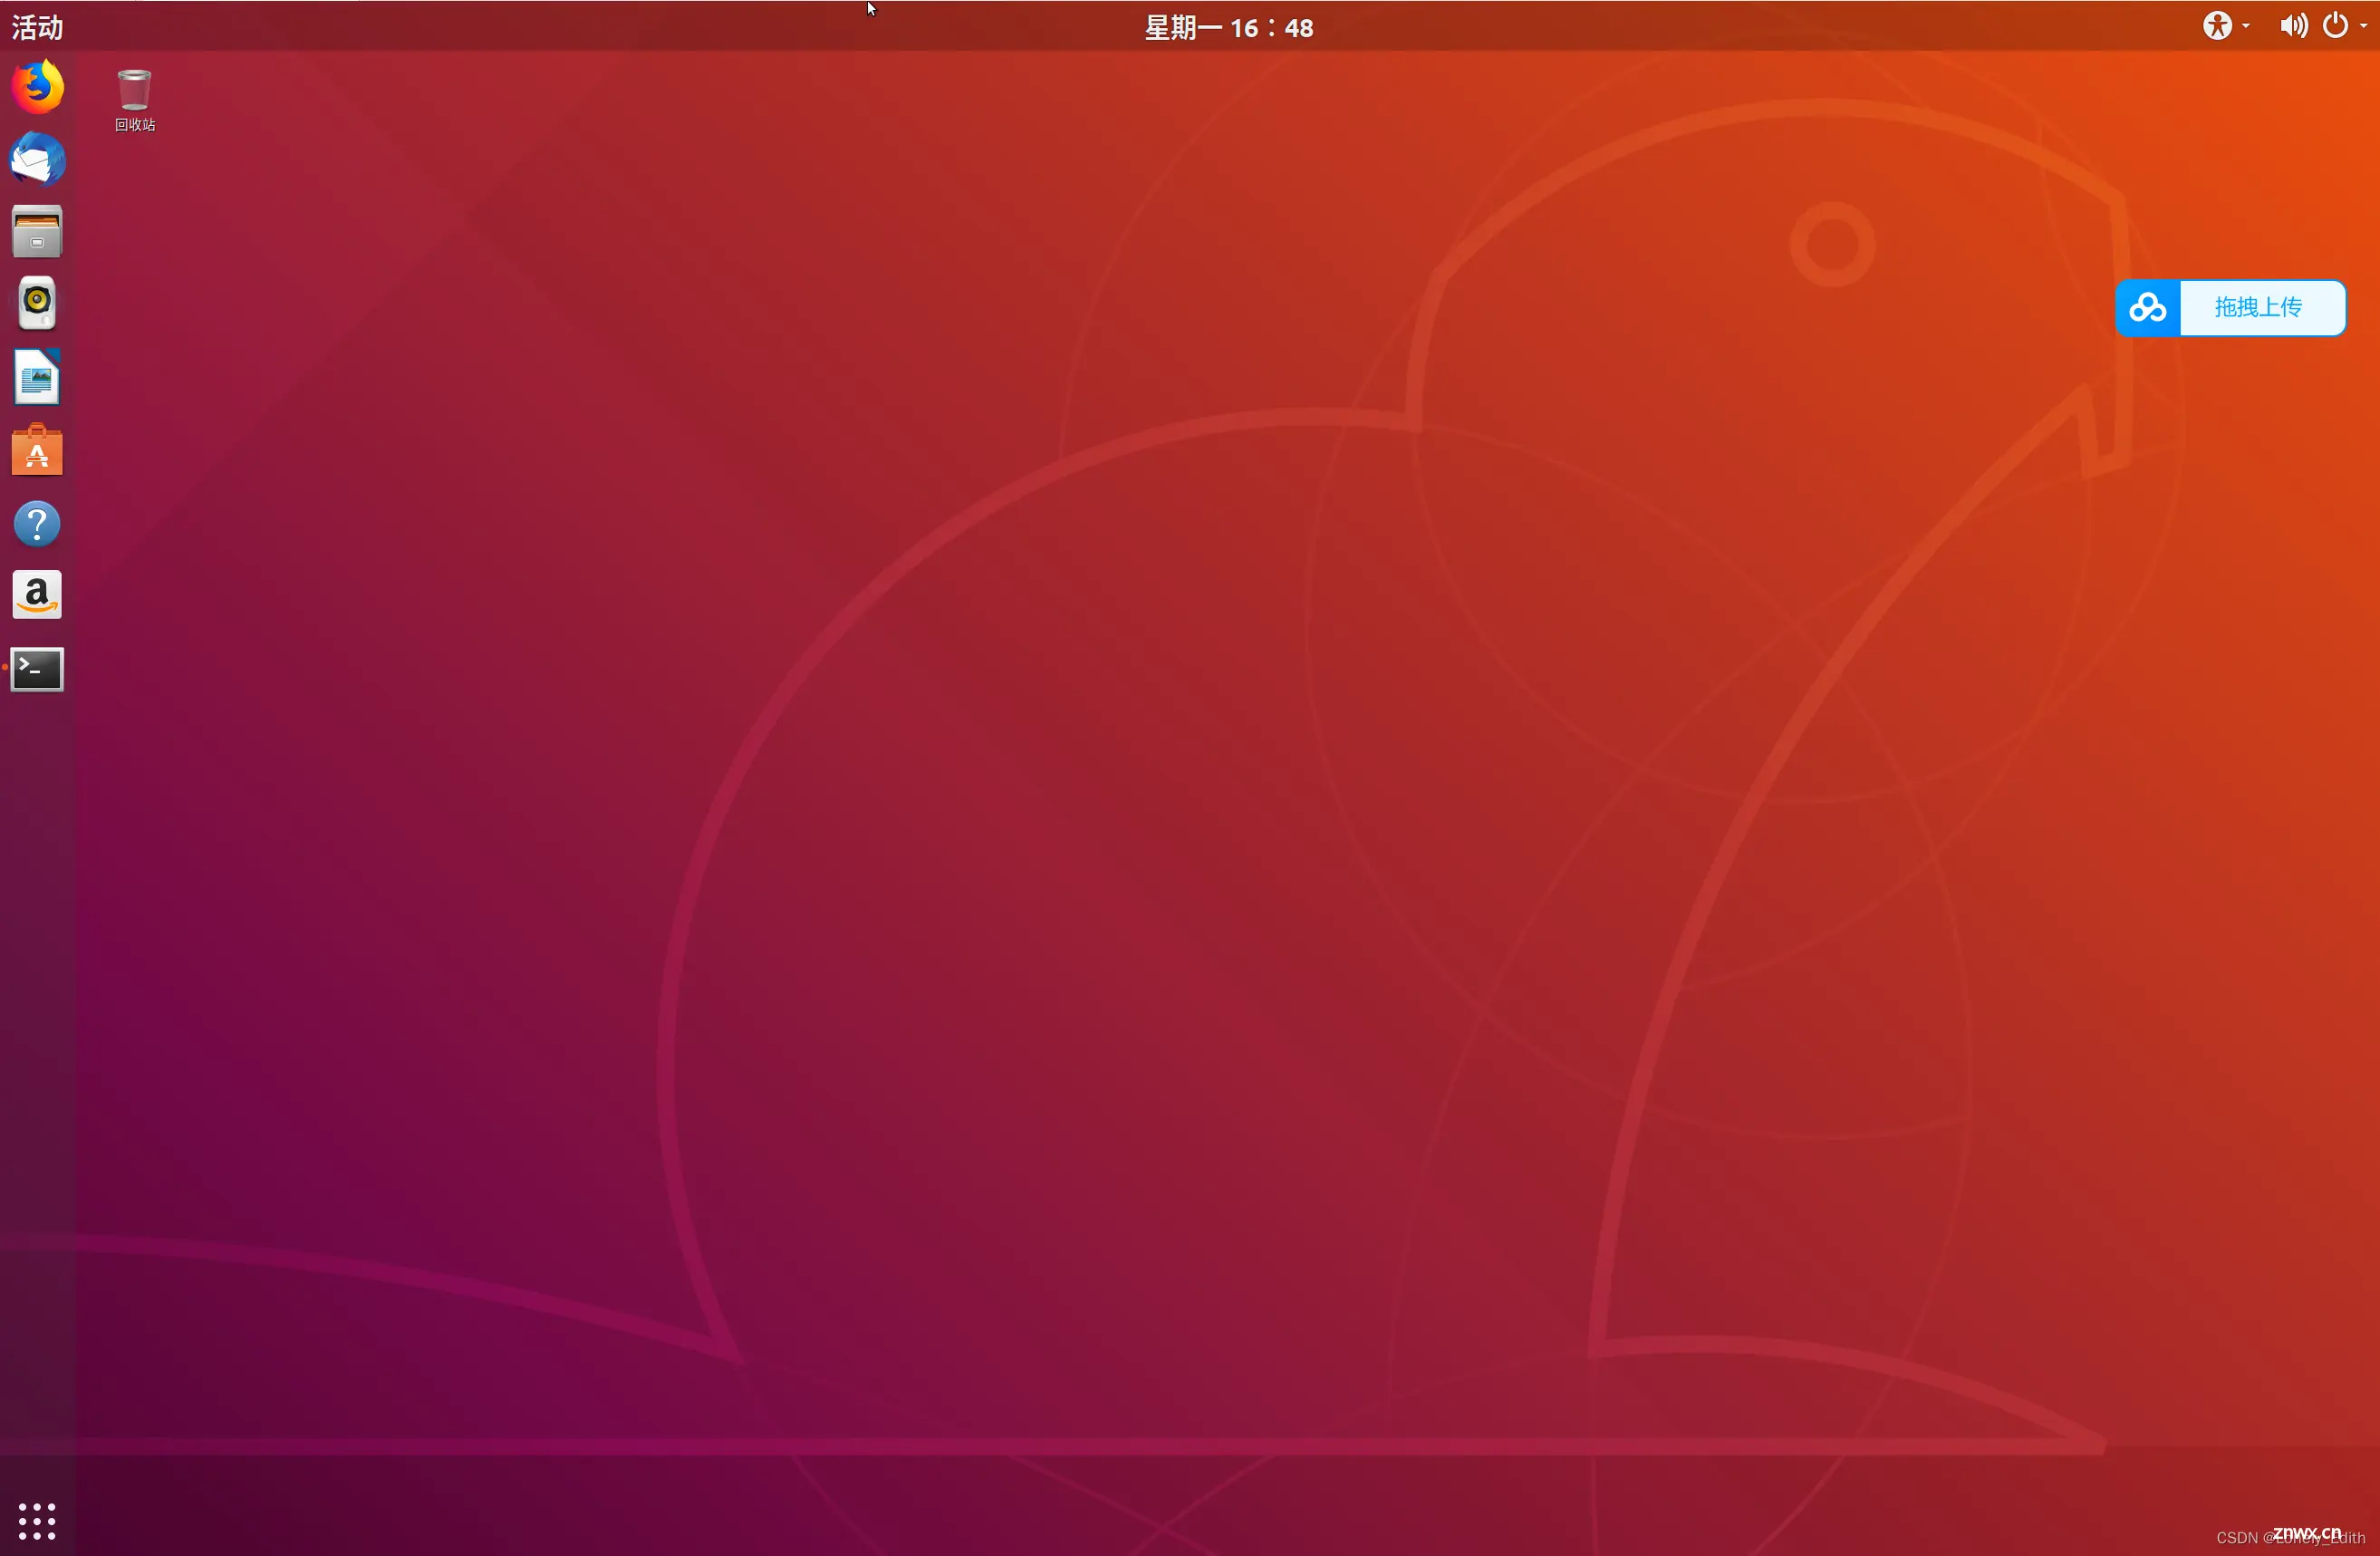Click the volume speaker icon
This screenshot has width=2380, height=1556.
click(2293, 26)
